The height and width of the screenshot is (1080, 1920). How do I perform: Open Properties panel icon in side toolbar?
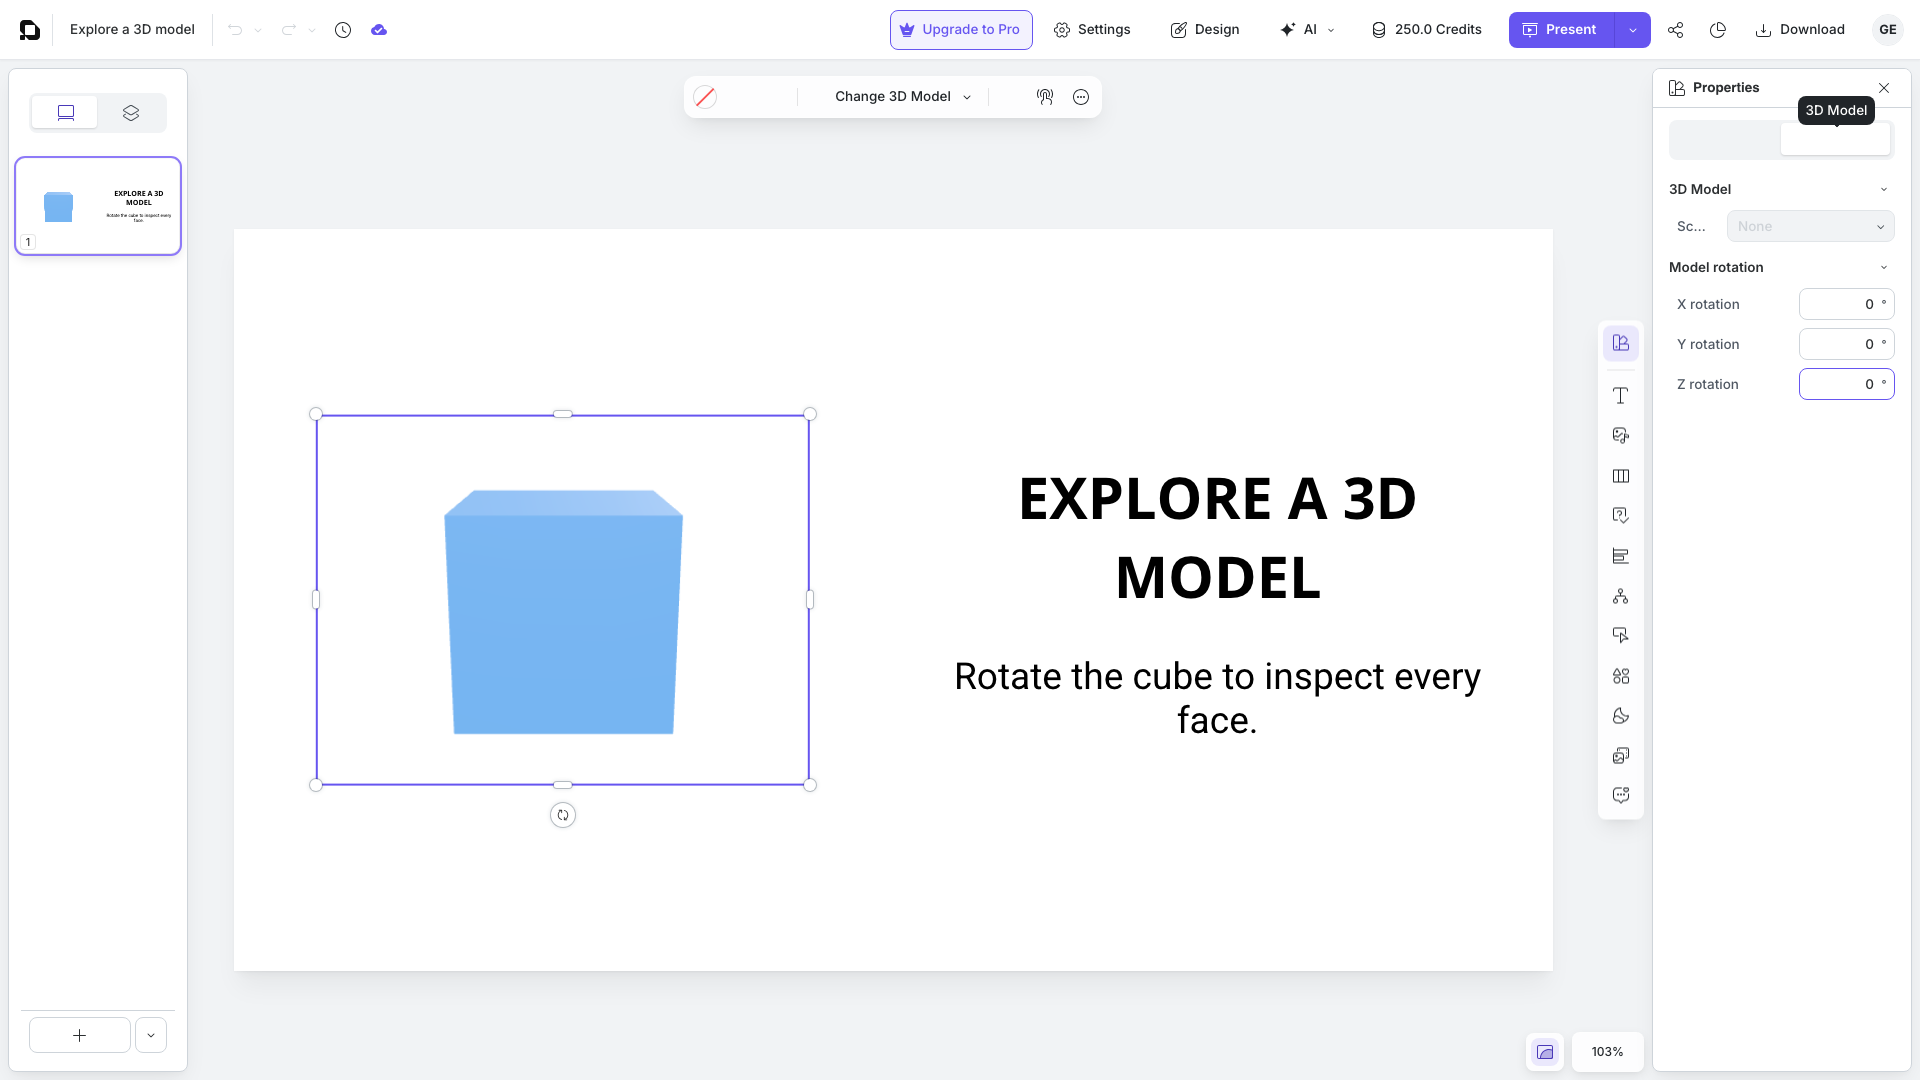coord(1621,343)
